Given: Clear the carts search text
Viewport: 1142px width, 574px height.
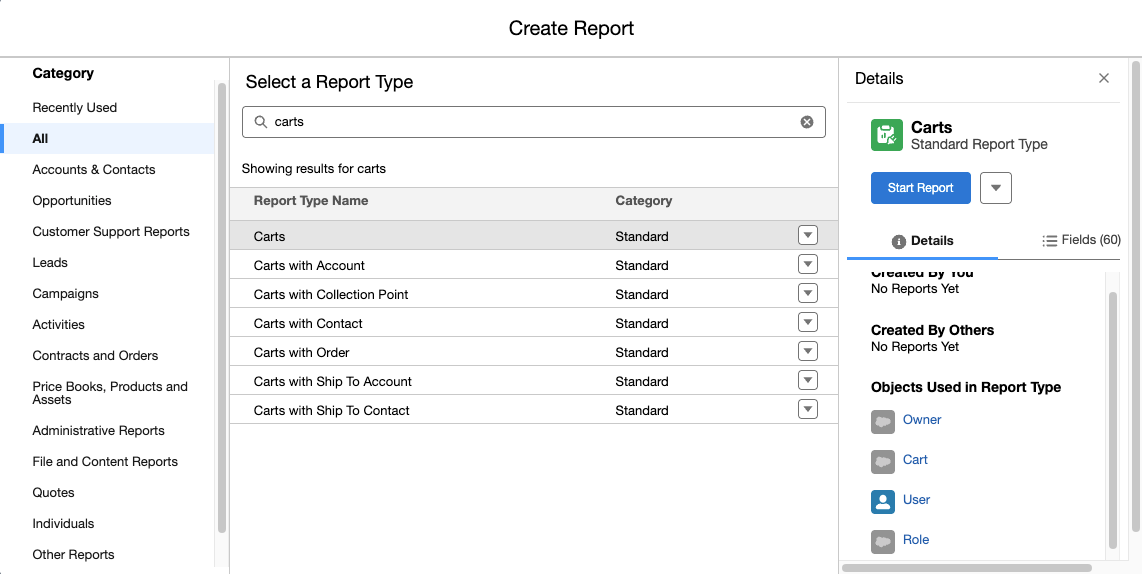Looking at the screenshot, I should click(807, 122).
